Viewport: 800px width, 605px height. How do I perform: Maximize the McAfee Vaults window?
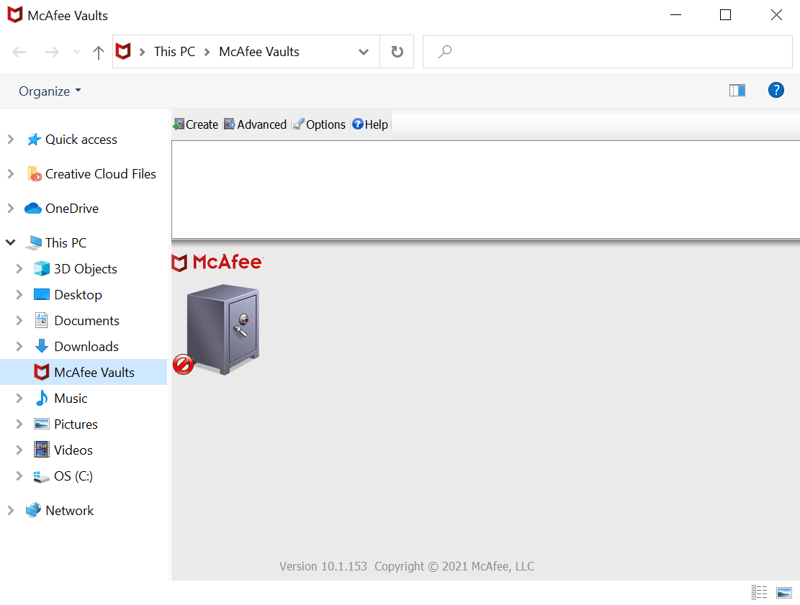[x=725, y=15]
